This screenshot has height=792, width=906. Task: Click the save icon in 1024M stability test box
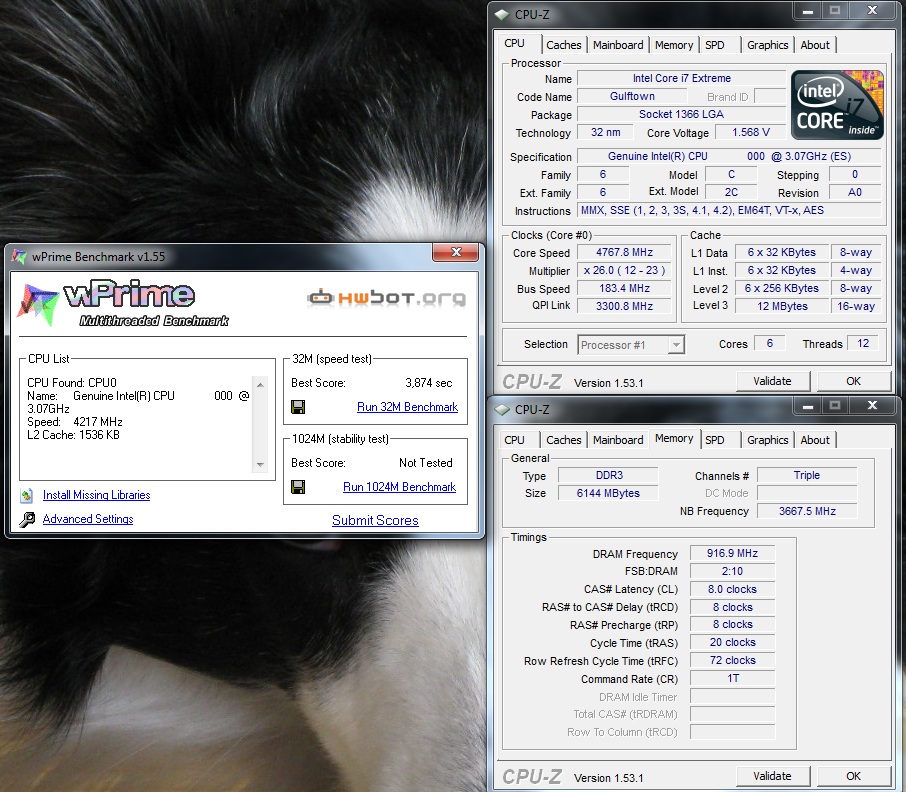pyautogui.click(x=298, y=487)
